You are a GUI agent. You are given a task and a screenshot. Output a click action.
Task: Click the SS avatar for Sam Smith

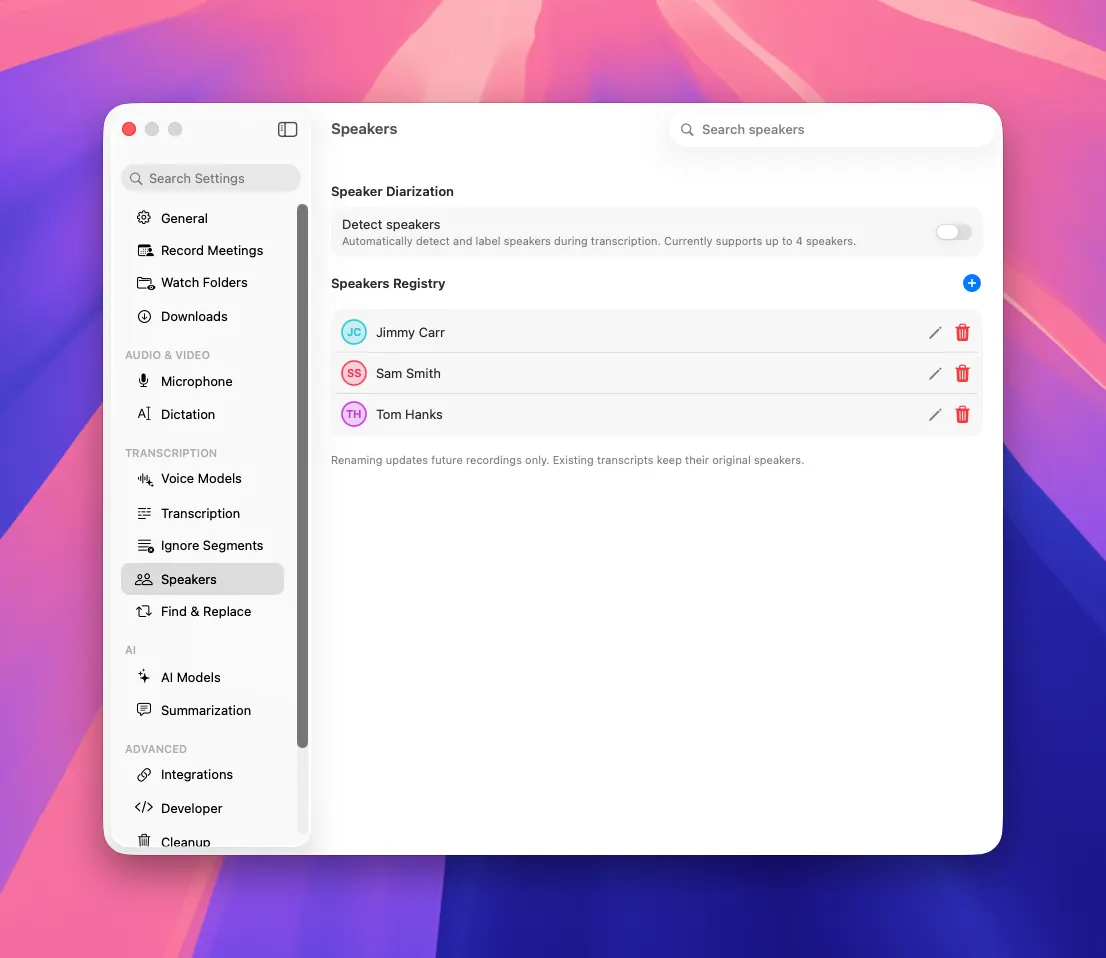(x=353, y=372)
